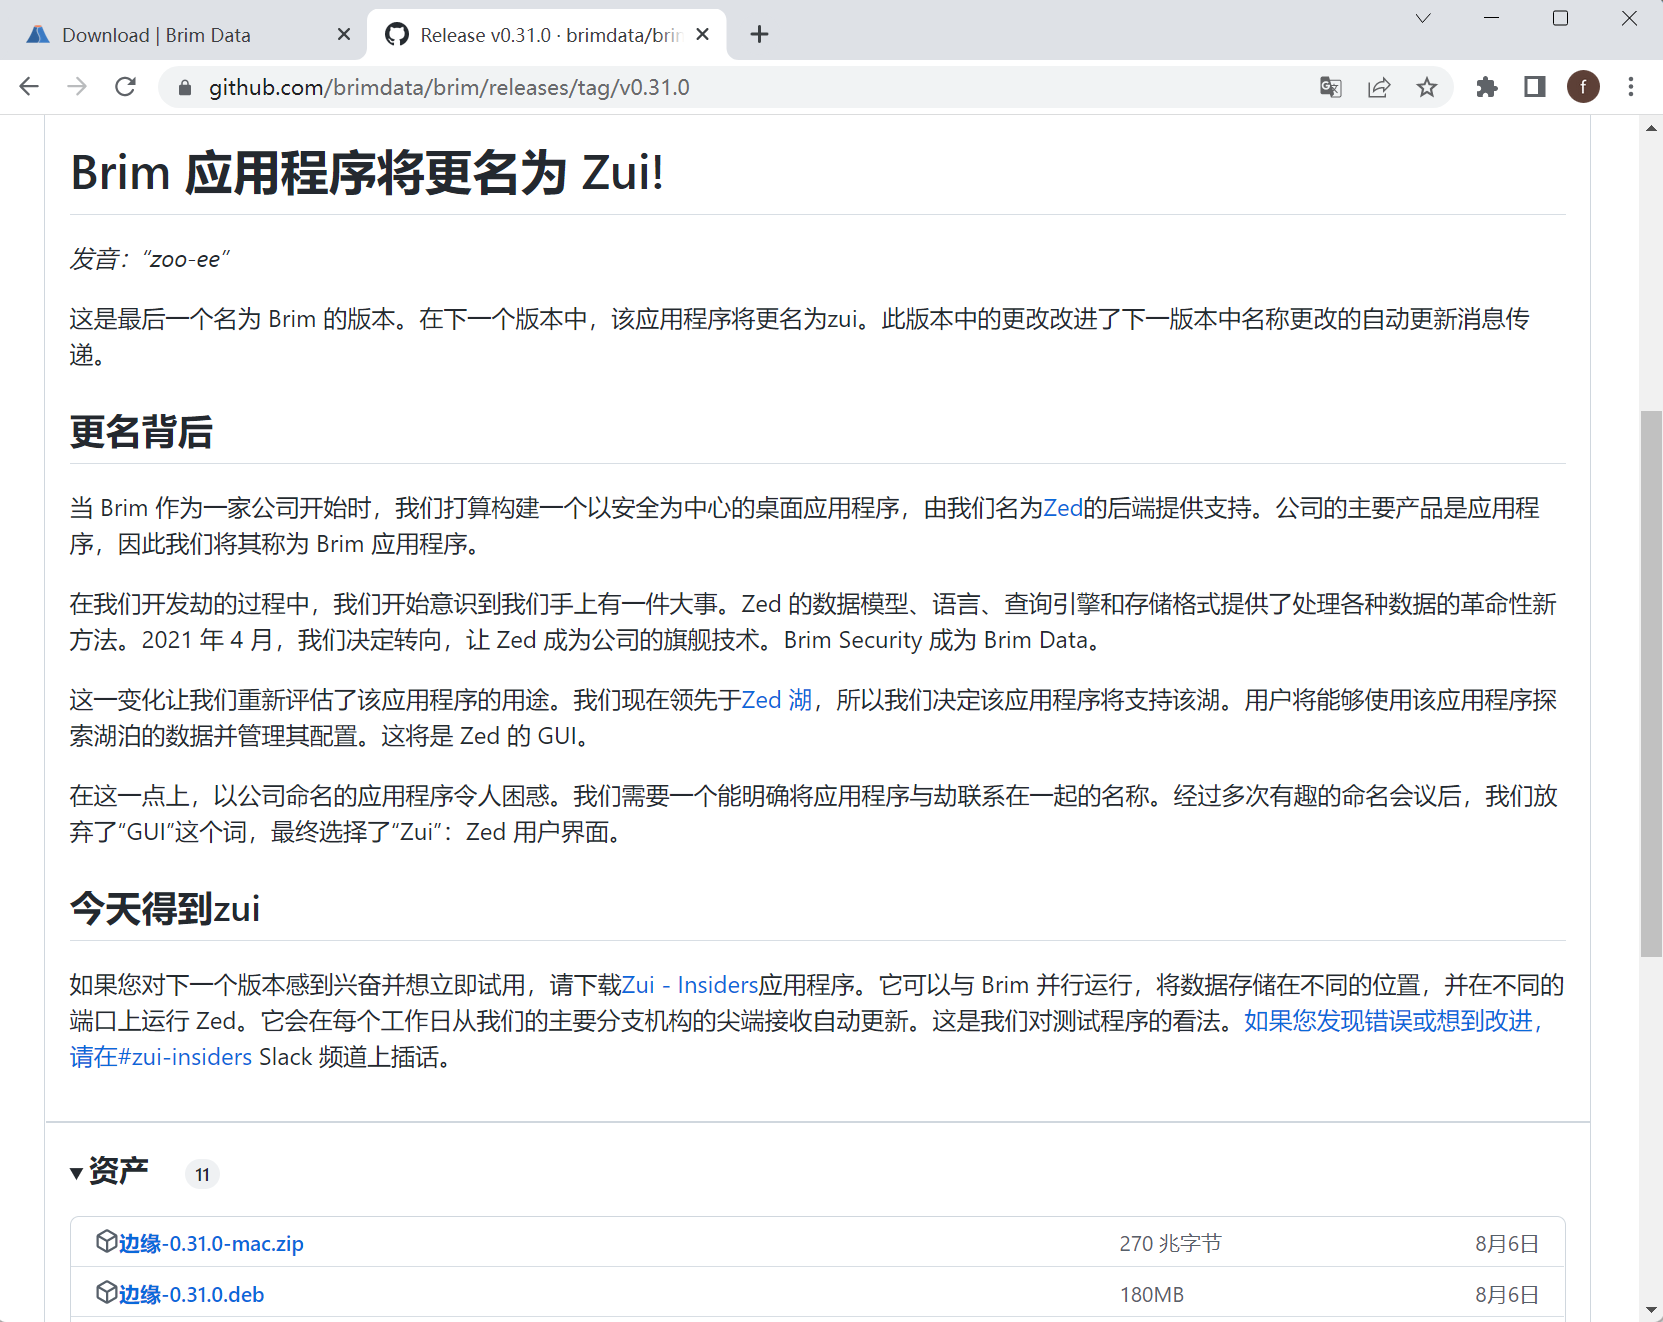Bookmark this page with the star

[x=1427, y=87]
